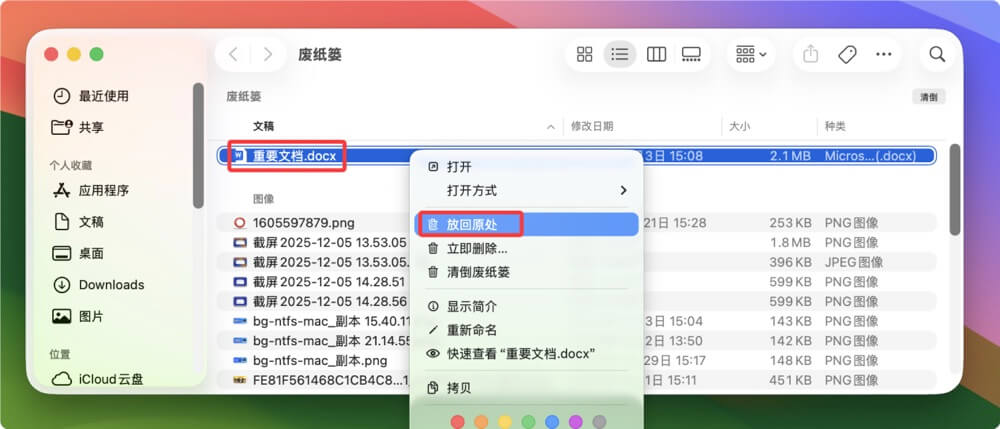1000x429 pixels.
Task: Choose 快速查看 “重要文档.docx” menu item
Action: click(x=526, y=353)
